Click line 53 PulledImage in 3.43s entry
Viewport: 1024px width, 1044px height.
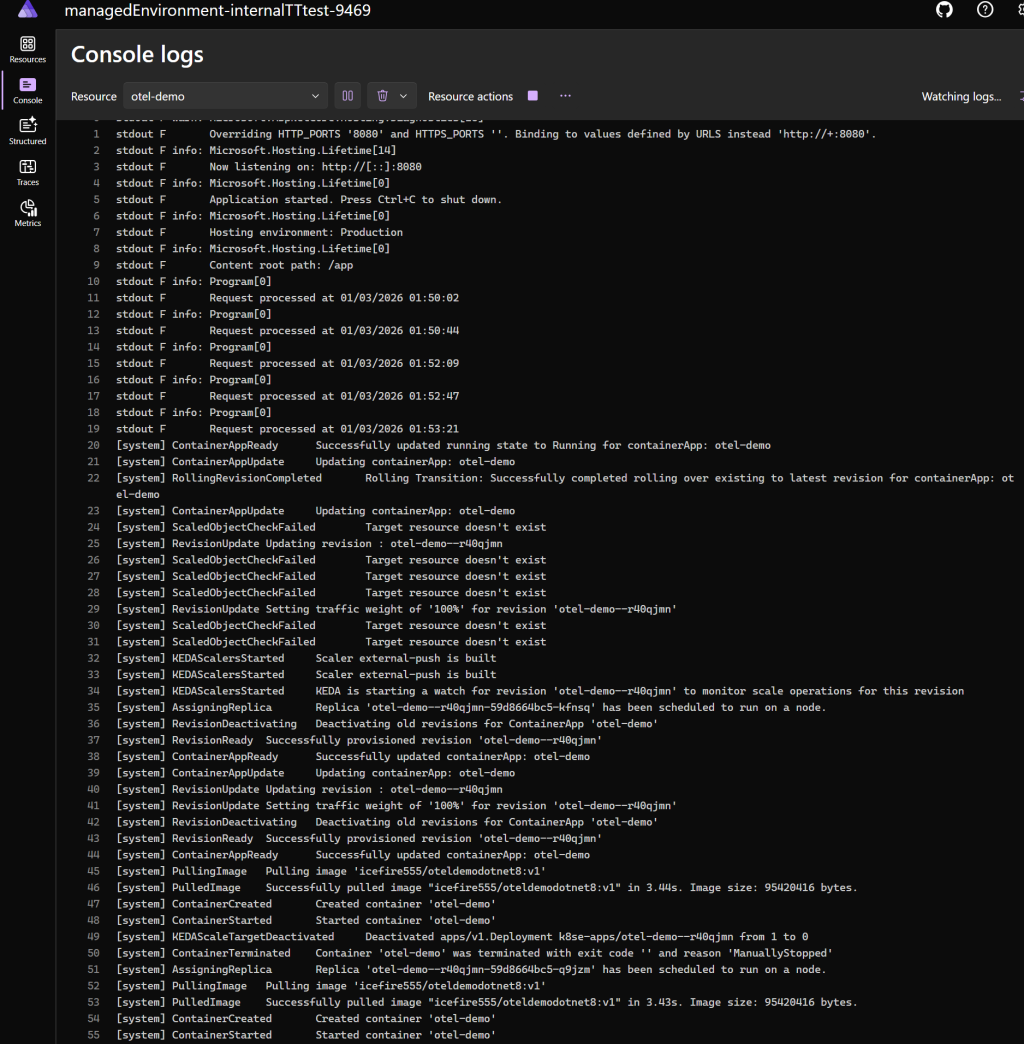pyautogui.click(x=487, y=1002)
